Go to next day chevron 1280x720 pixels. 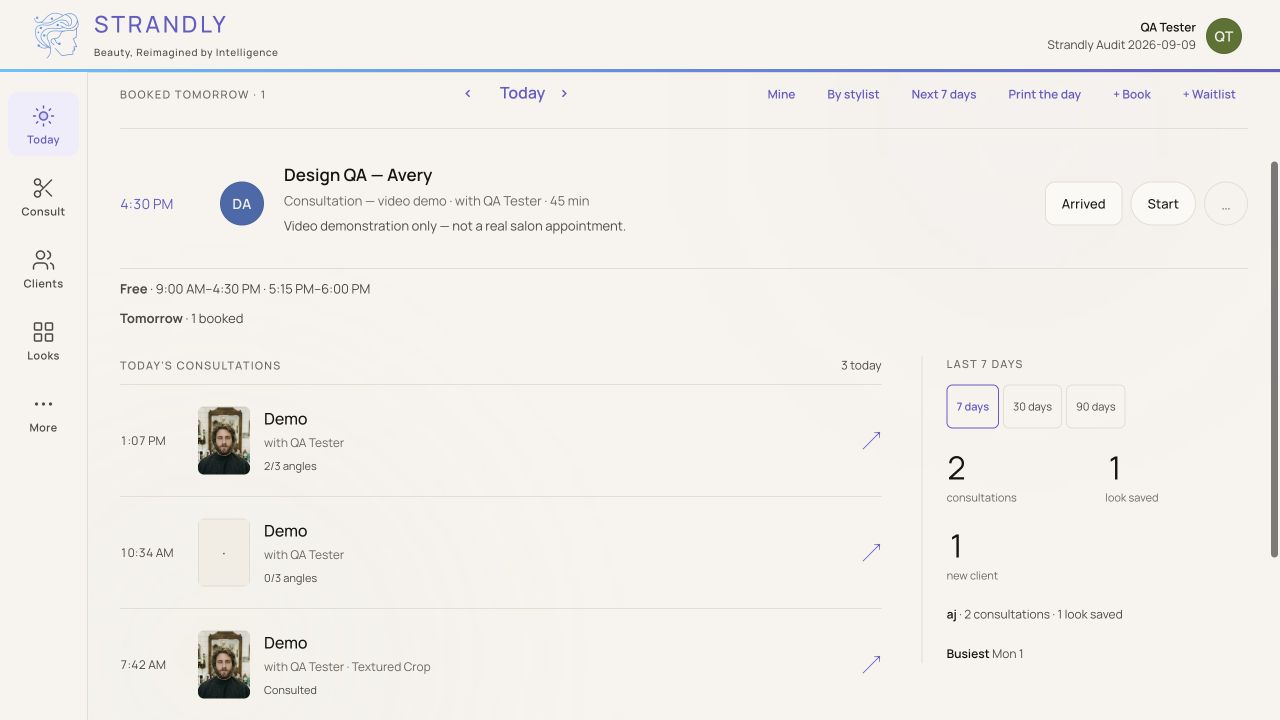(564, 94)
